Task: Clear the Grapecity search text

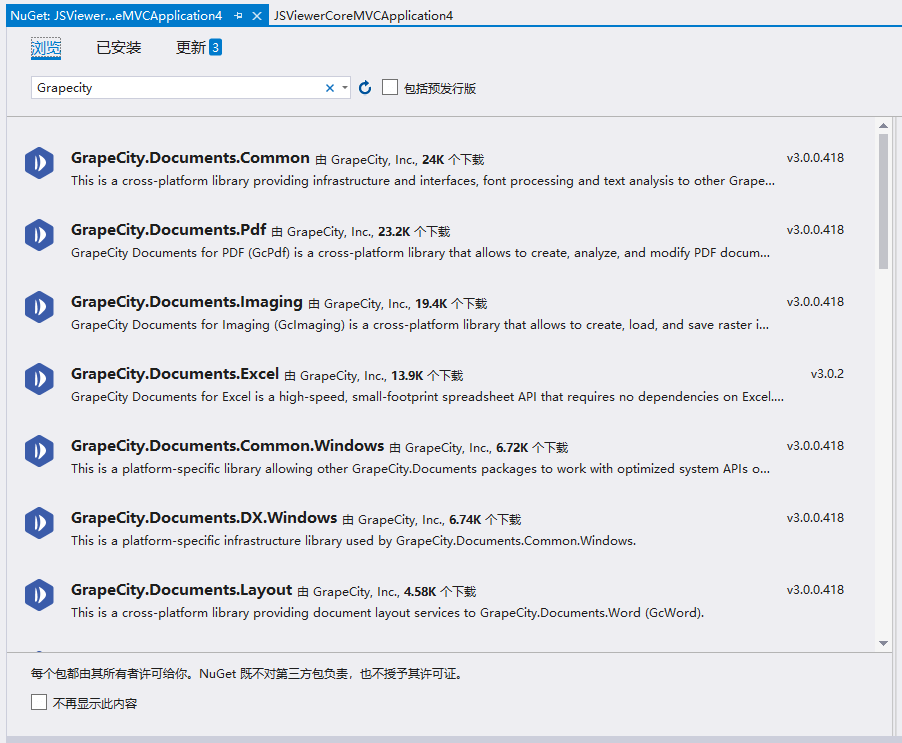Action: pyautogui.click(x=330, y=88)
